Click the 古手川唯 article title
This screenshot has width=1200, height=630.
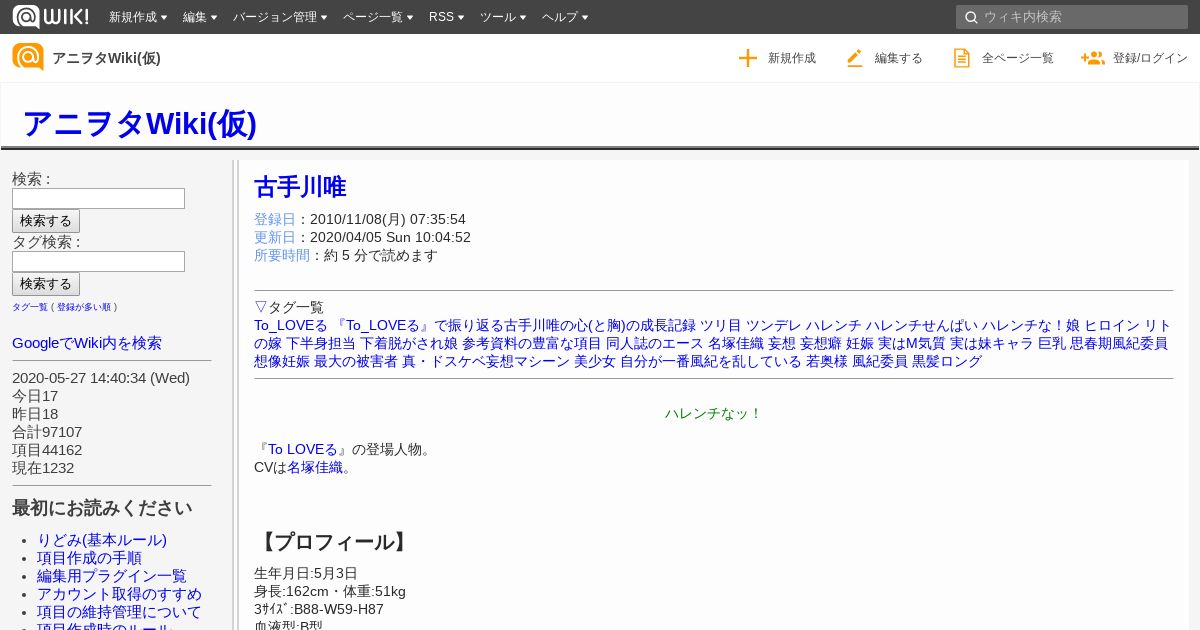click(x=300, y=187)
